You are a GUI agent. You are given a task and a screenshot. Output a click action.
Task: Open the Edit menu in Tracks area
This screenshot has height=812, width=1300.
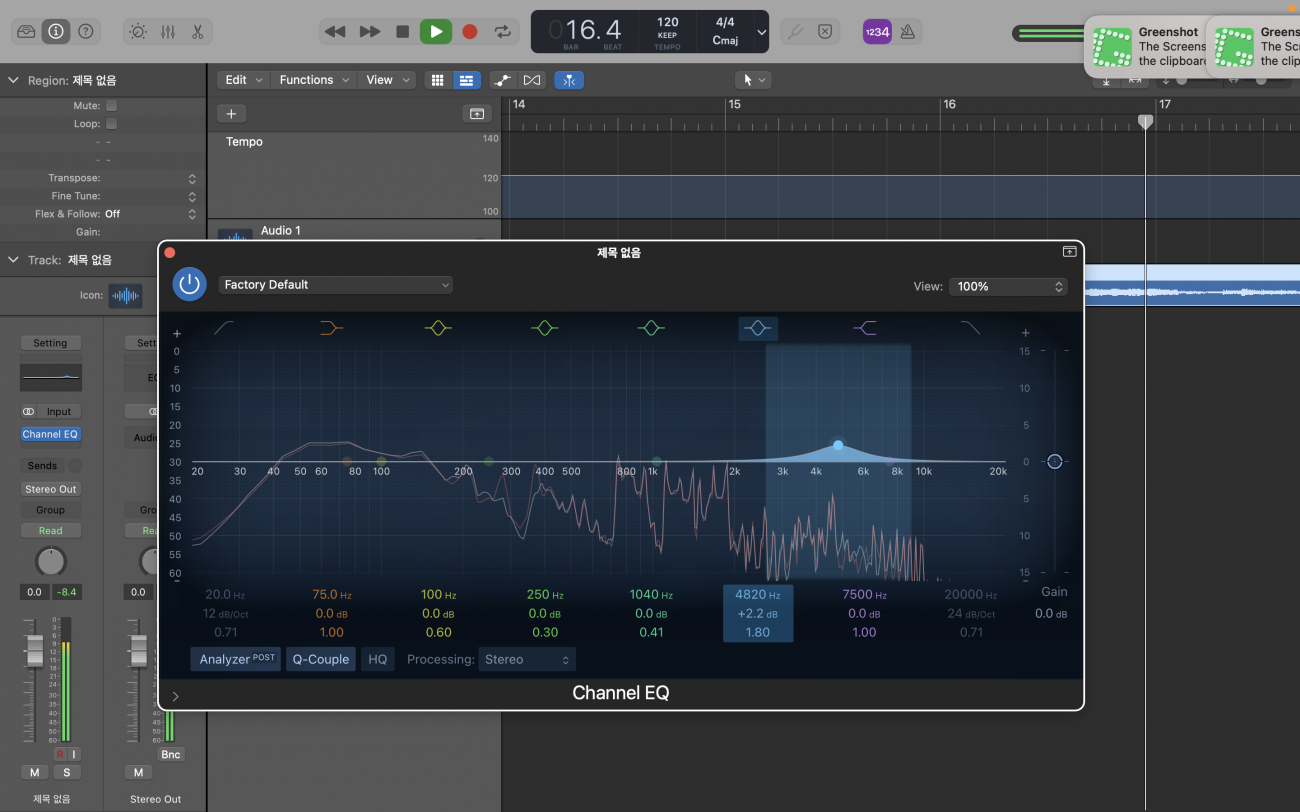[x=244, y=80]
